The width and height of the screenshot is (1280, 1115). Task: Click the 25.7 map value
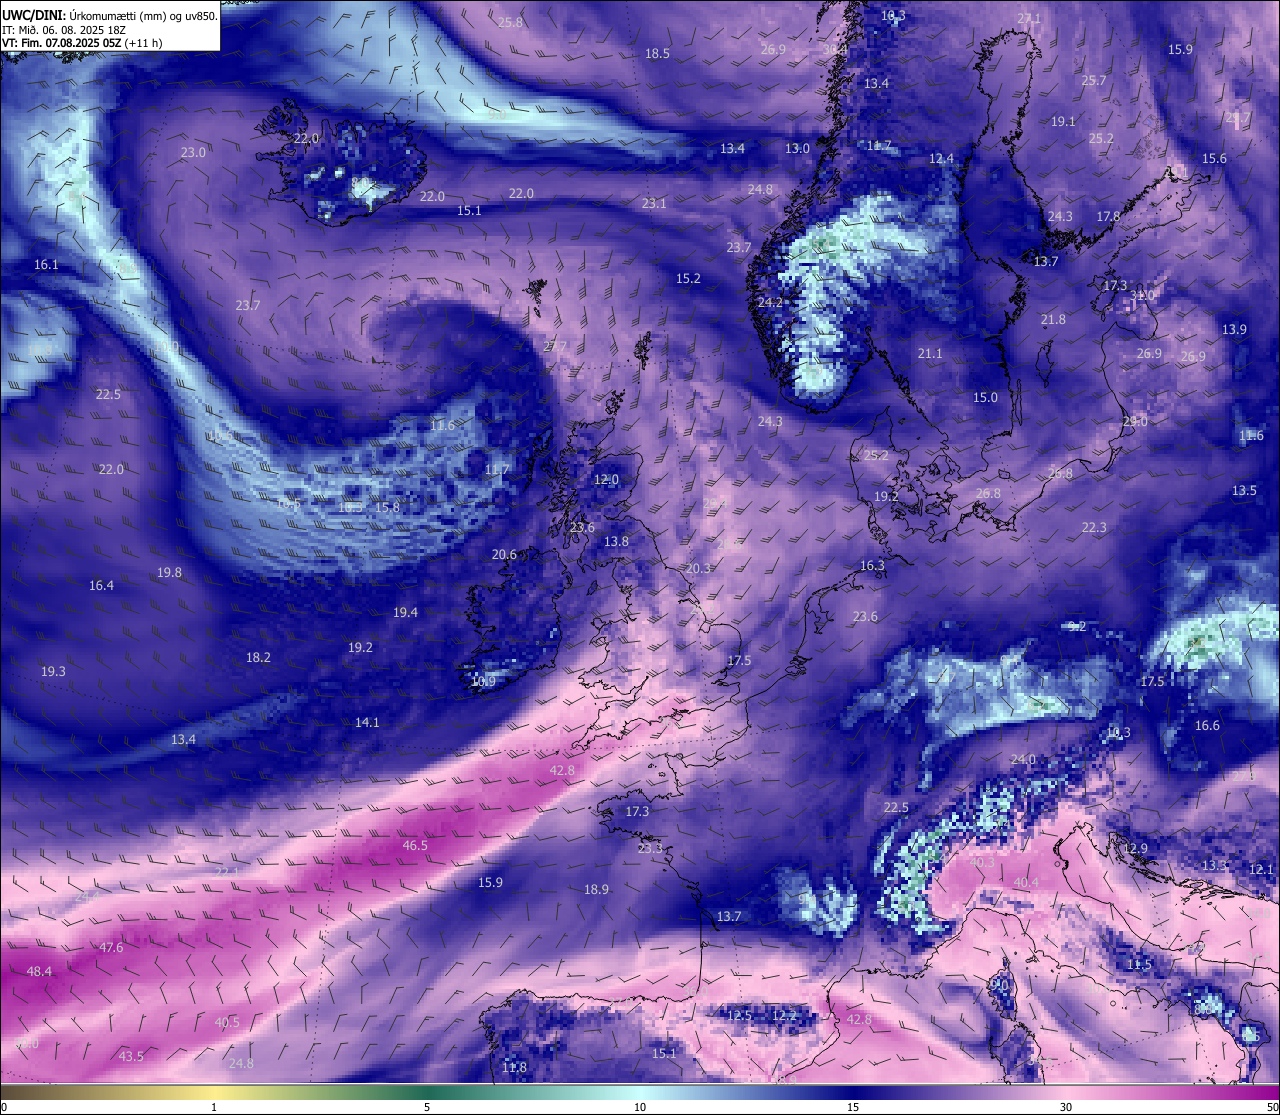[1094, 80]
